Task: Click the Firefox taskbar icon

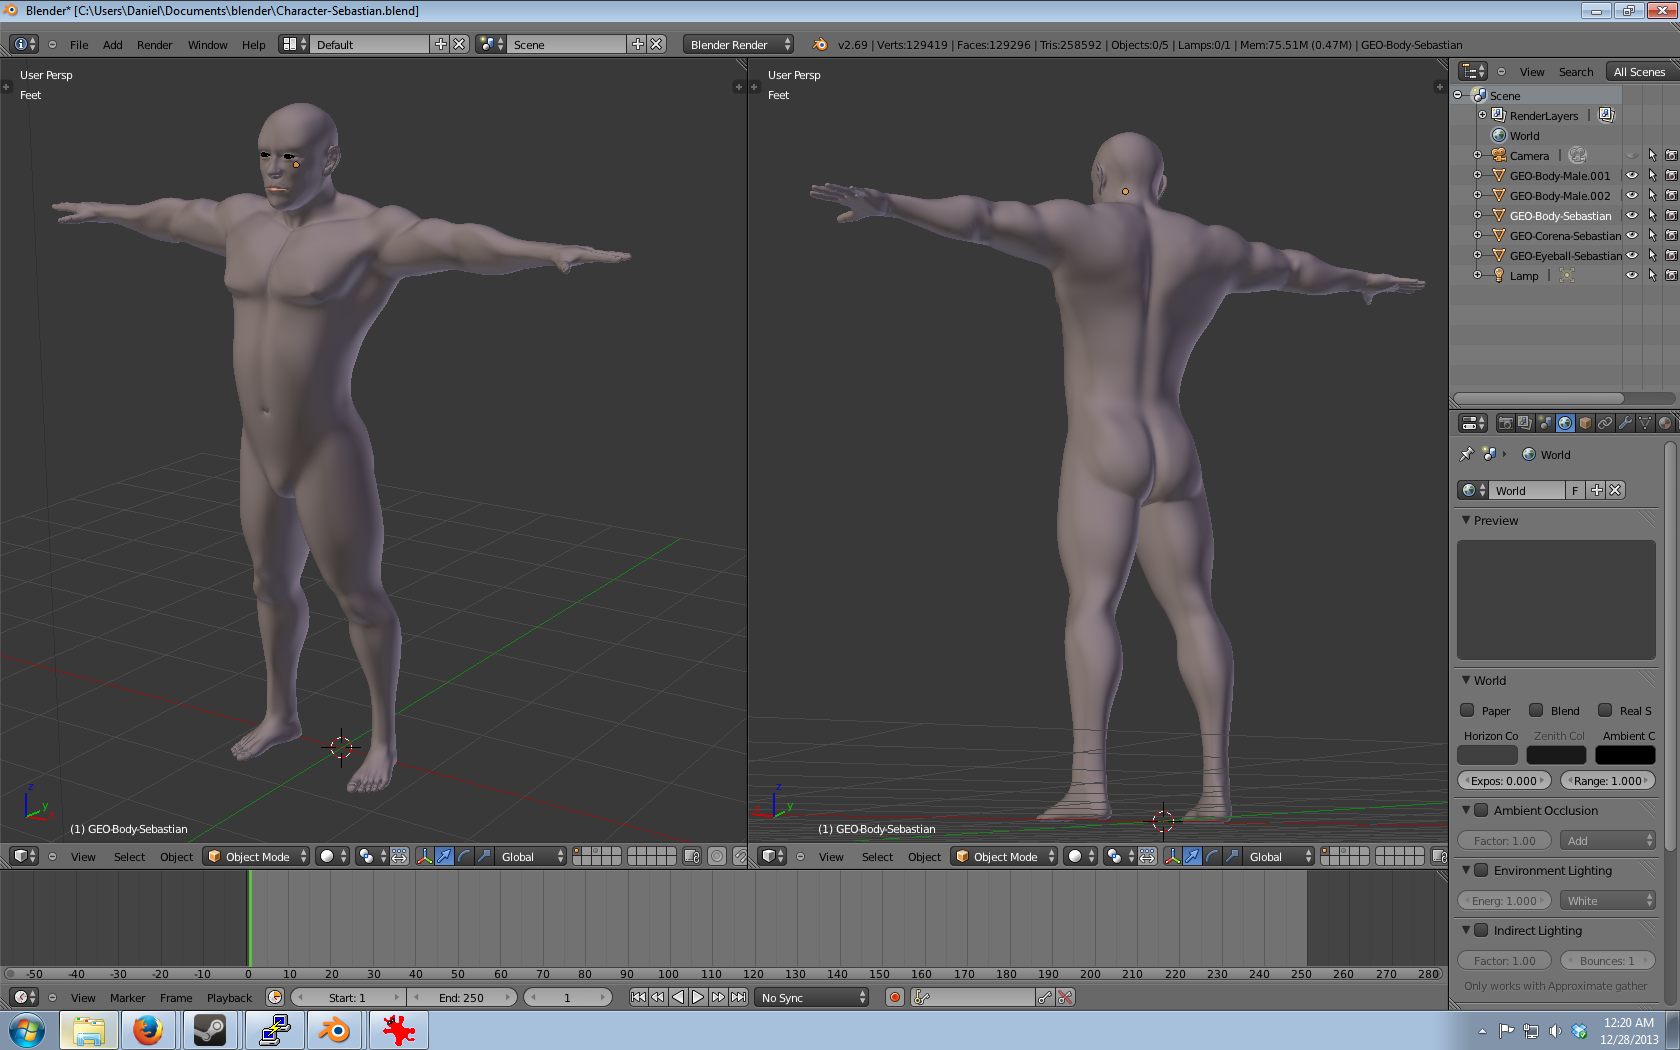Action: point(148,1030)
